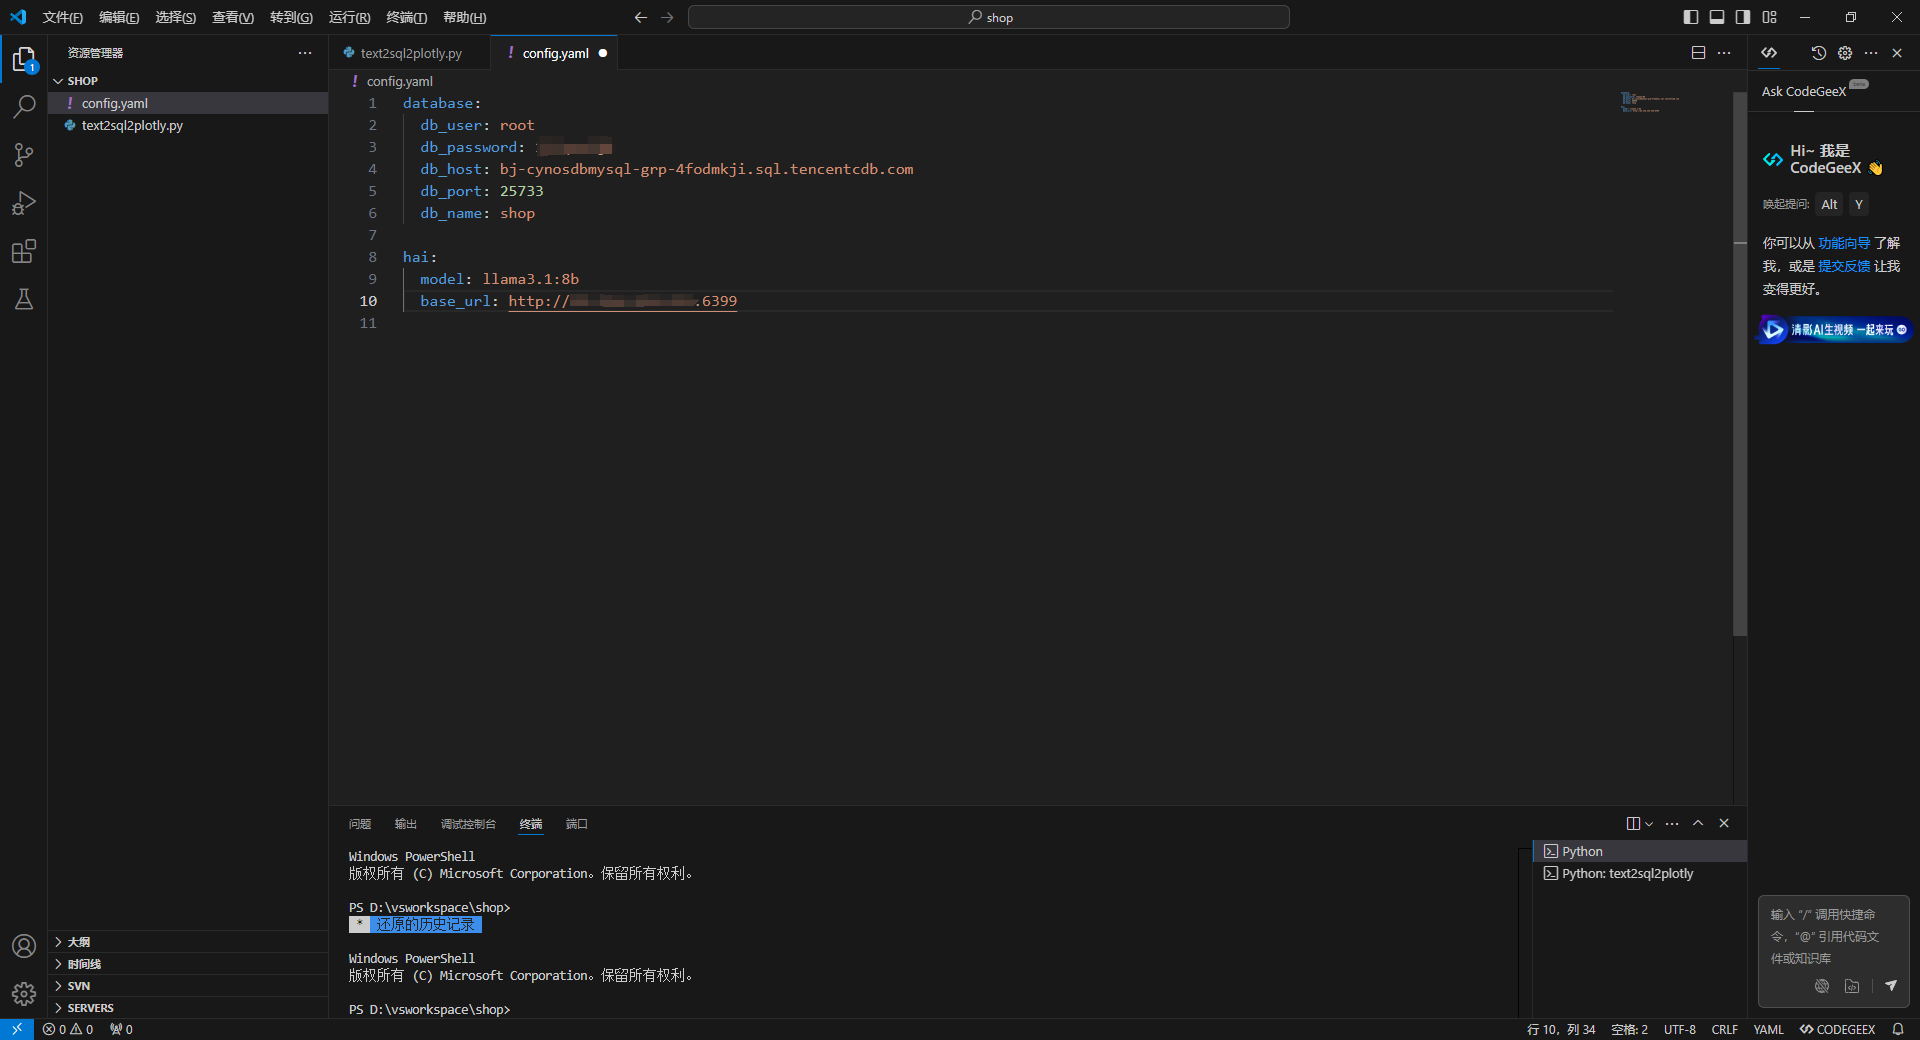Change file encoding UTF-8
The image size is (1920, 1040).
(x=1680, y=1029)
